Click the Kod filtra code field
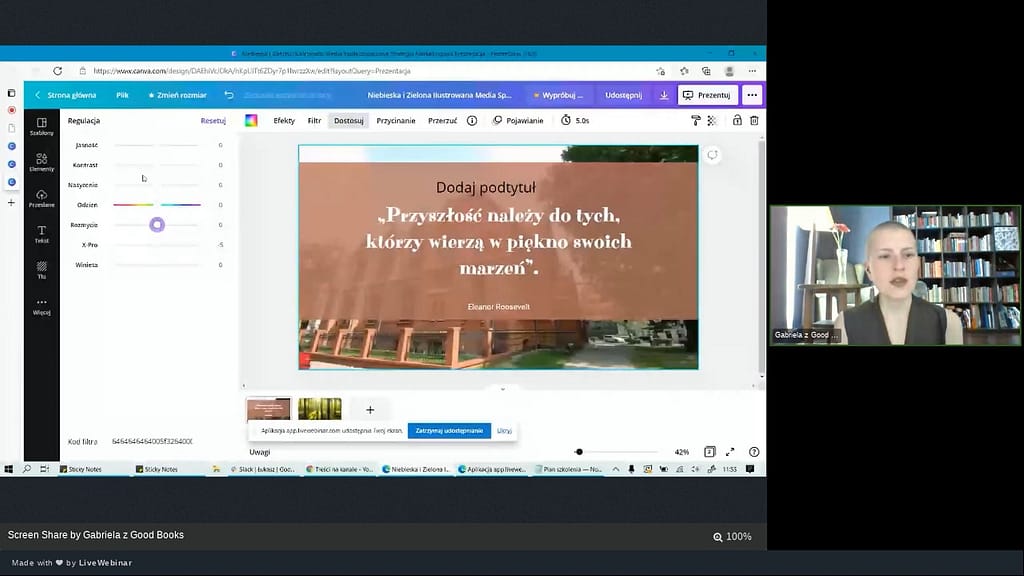The image size is (1024, 576). tap(152, 441)
